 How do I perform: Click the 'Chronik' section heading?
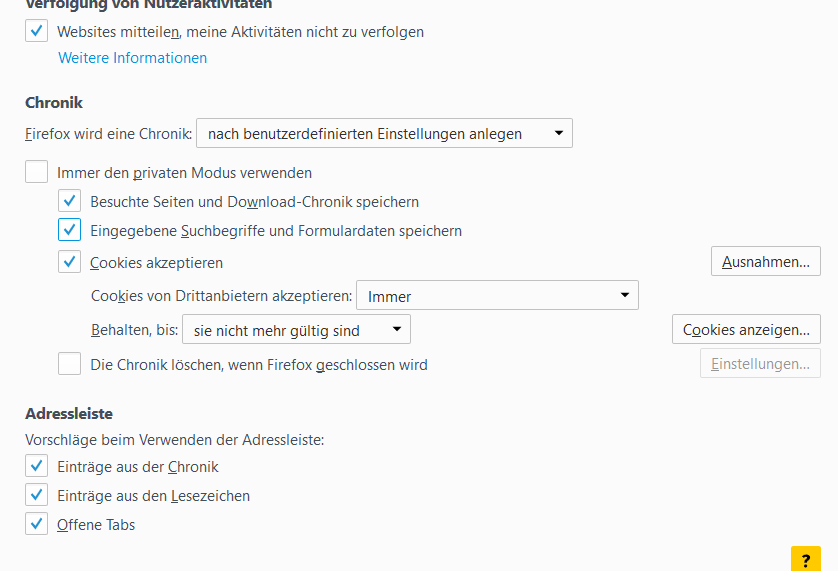[54, 102]
